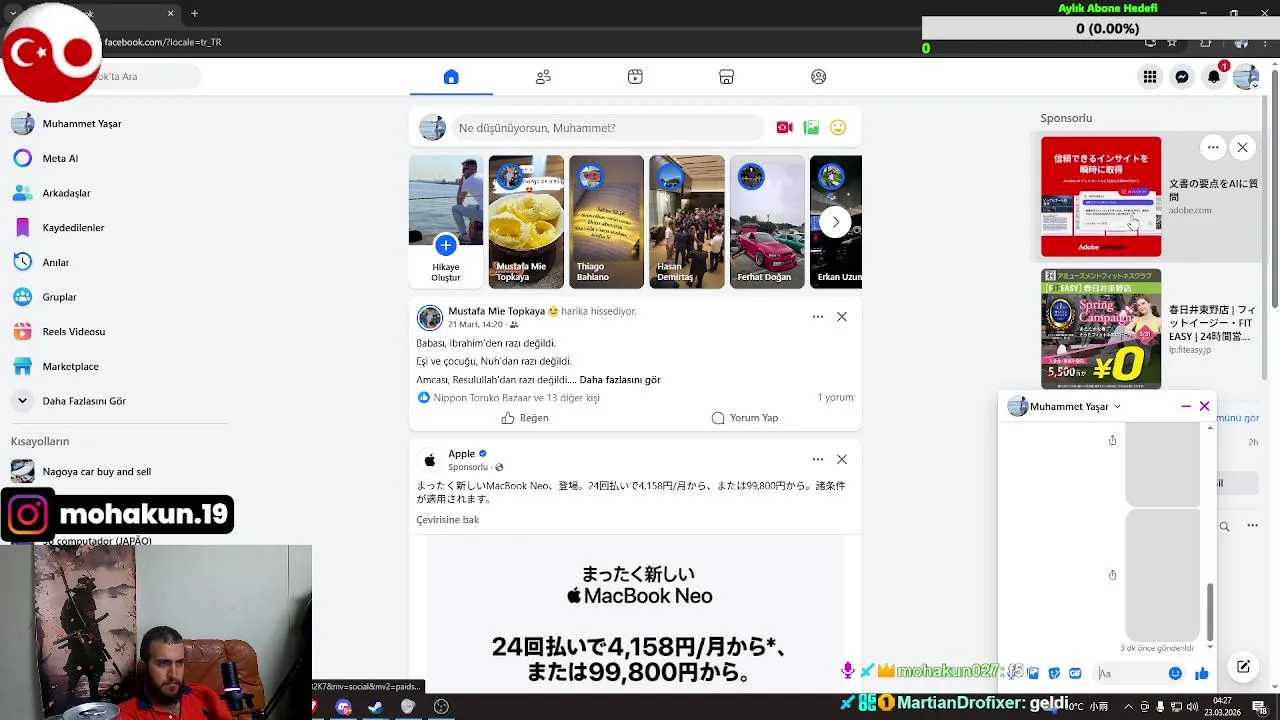
Task: Open the Apple page name link
Action: (x=461, y=454)
